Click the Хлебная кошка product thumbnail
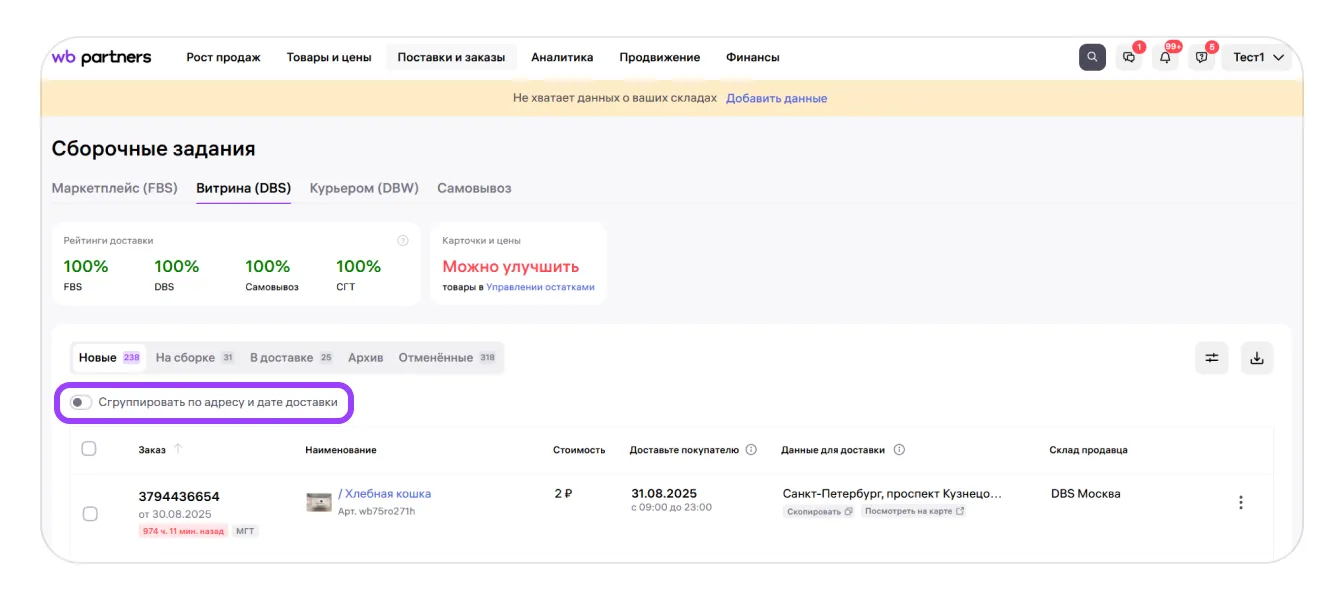This screenshot has height=600, width=1344. tap(319, 502)
